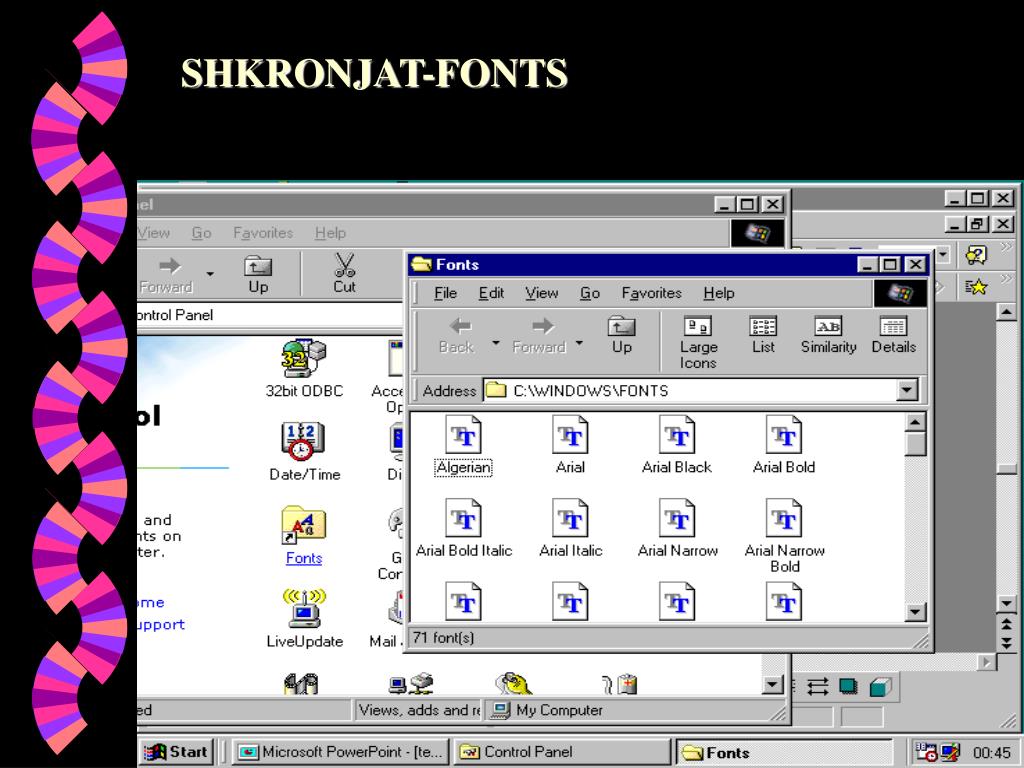Expand the Forward history dropdown arrow in Fonts
The image size is (1024, 768).
click(x=579, y=343)
